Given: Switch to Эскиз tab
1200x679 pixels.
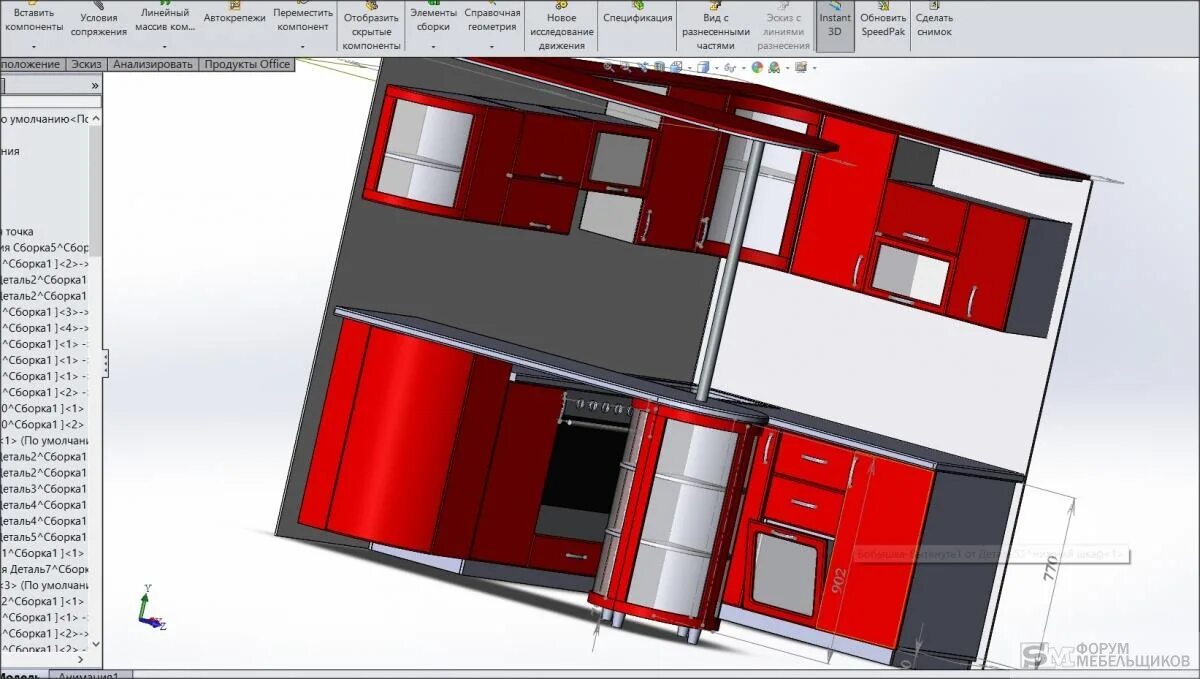Looking at the screenshot, I should click(x=86, y=64).
